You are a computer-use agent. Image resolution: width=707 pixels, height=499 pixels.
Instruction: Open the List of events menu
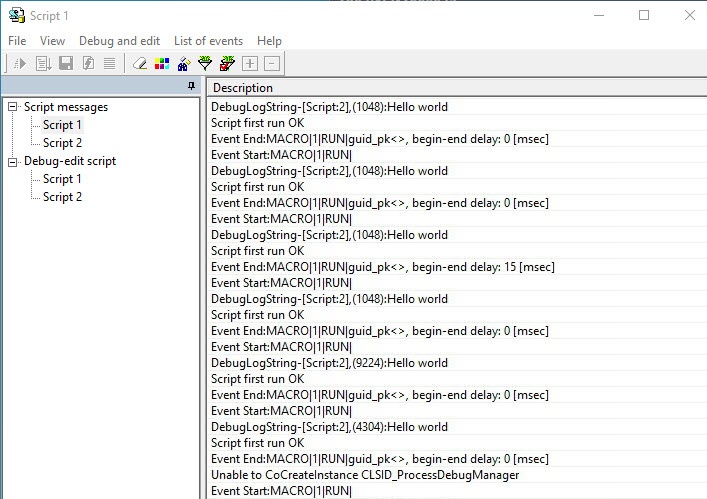pyautogui.click(x=208, y=41)
